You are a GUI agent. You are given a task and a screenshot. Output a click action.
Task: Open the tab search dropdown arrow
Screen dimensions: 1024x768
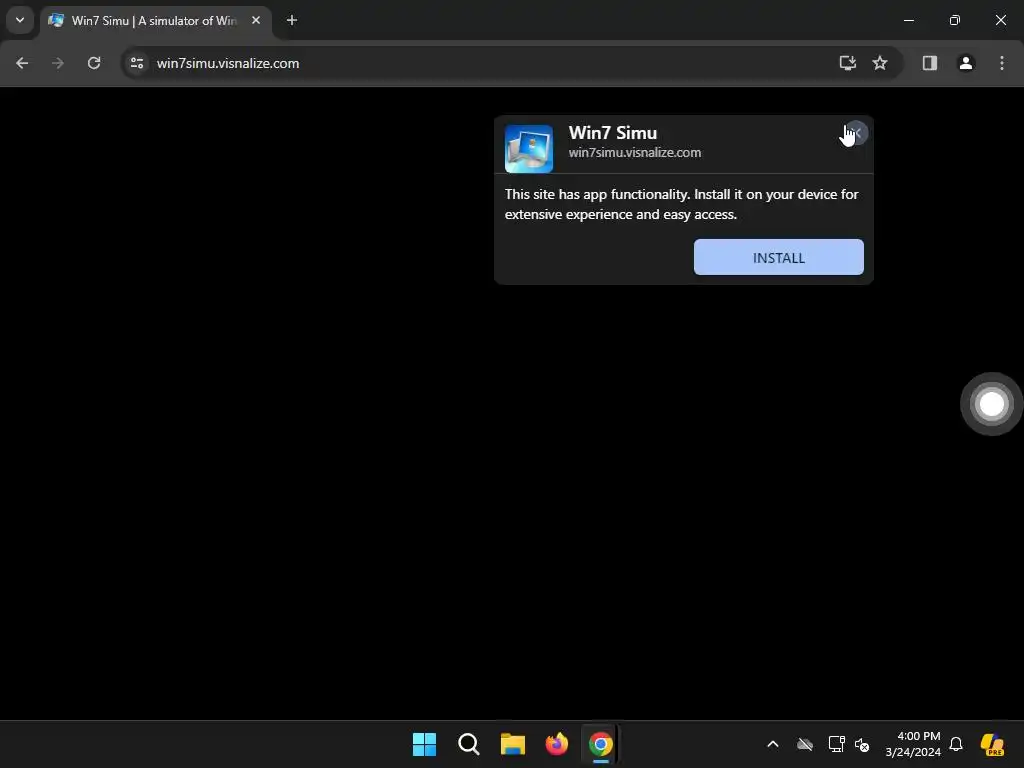tap(20, 20)
